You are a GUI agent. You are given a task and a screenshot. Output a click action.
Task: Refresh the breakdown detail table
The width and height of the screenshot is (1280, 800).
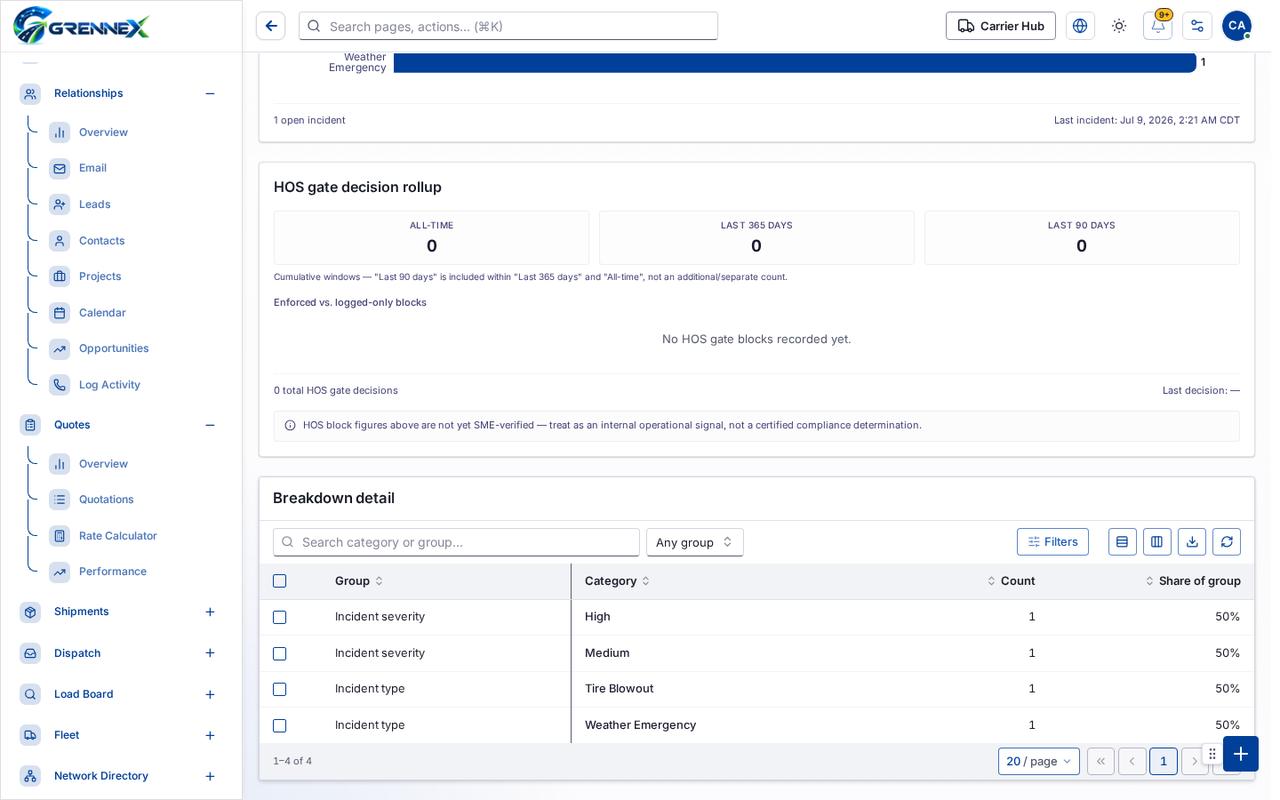click(1227, 542)
